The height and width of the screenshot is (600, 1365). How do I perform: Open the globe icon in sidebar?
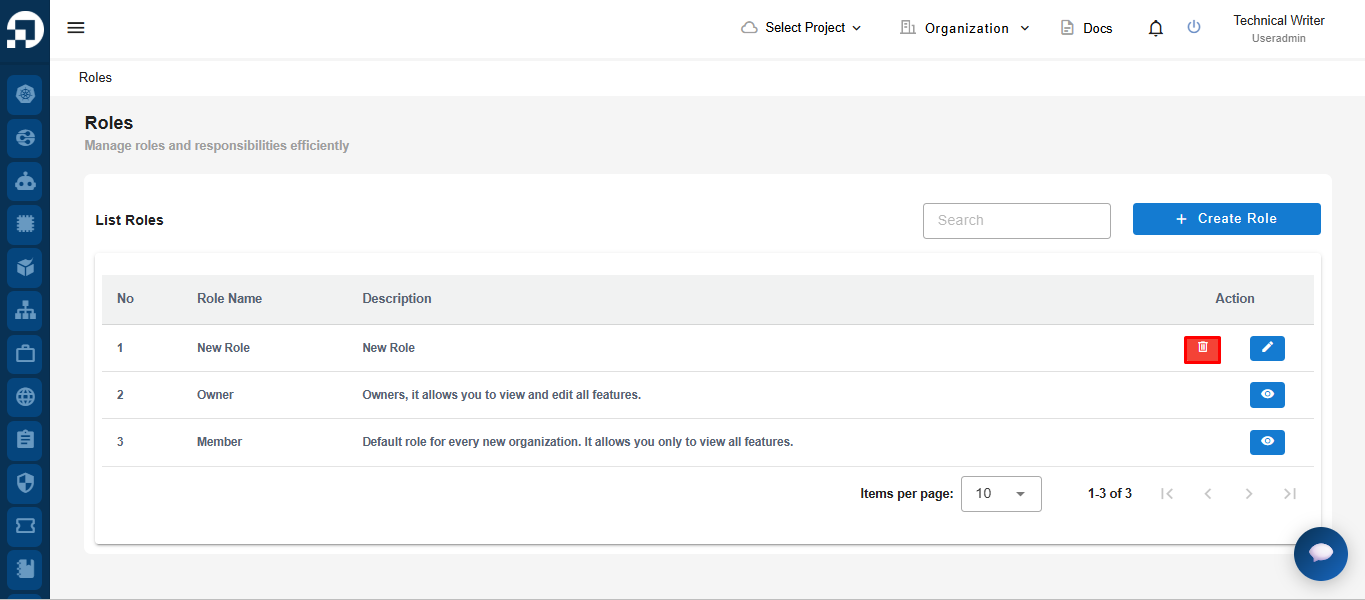tap(25, 397)
